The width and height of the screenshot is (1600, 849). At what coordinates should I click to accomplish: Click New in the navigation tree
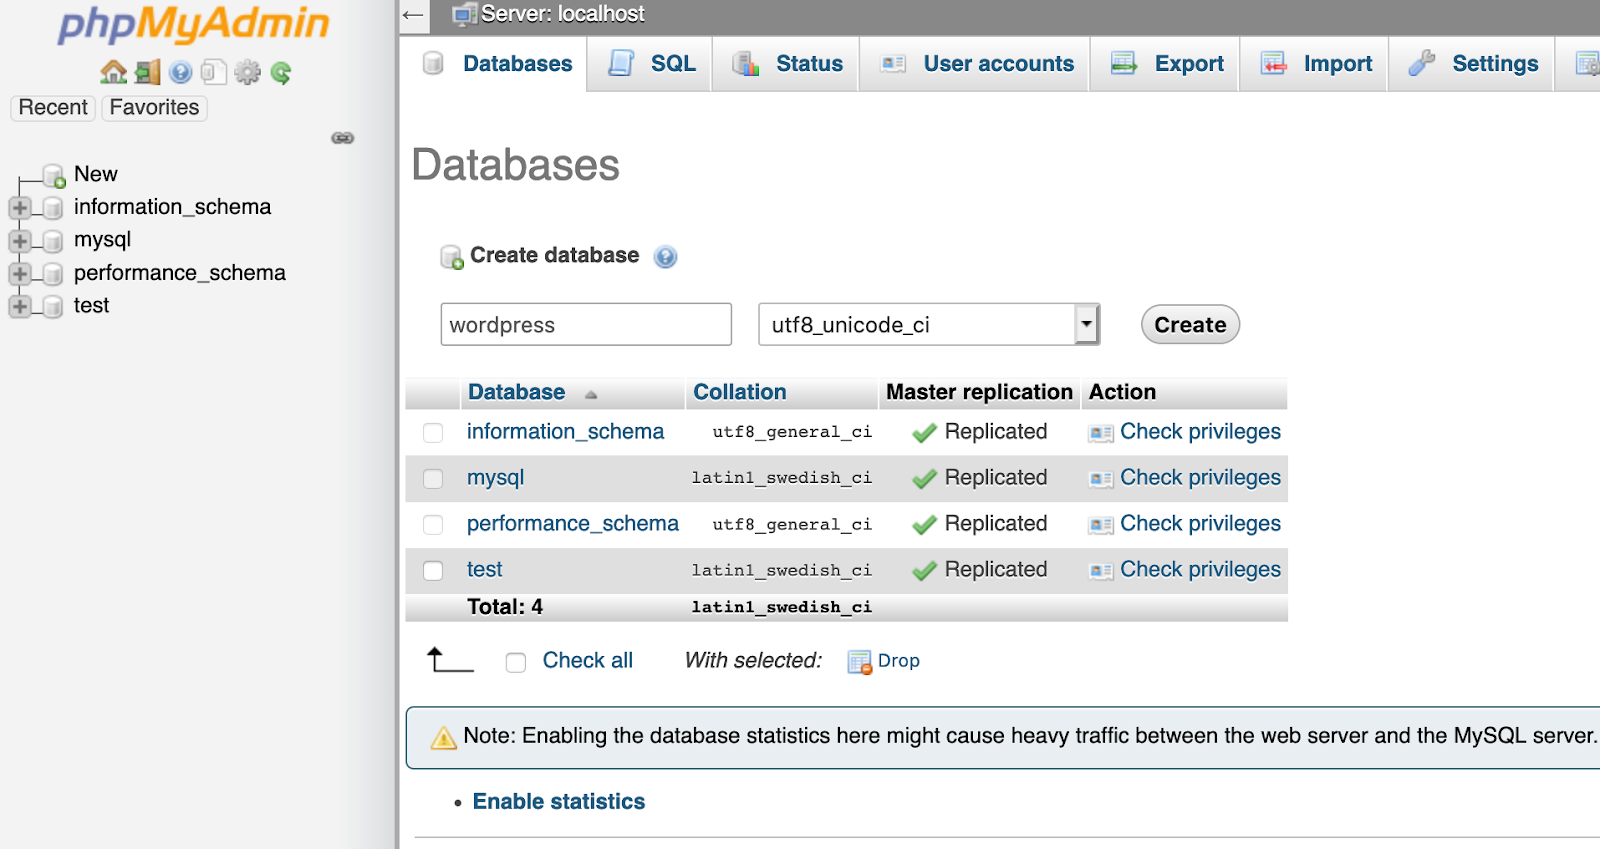(96, 174)
